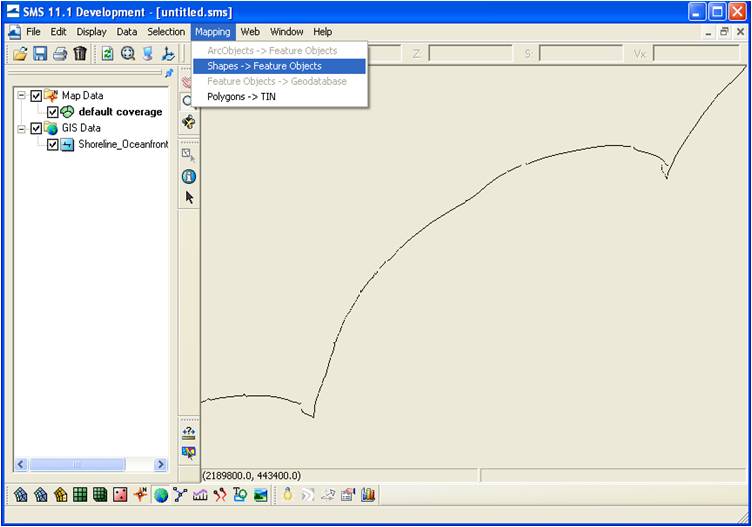The height and width of the screenshot is (527, 752).
Task: Print with the printer toolbar icon
Action: pyautogui.click(x=60, y=54)
